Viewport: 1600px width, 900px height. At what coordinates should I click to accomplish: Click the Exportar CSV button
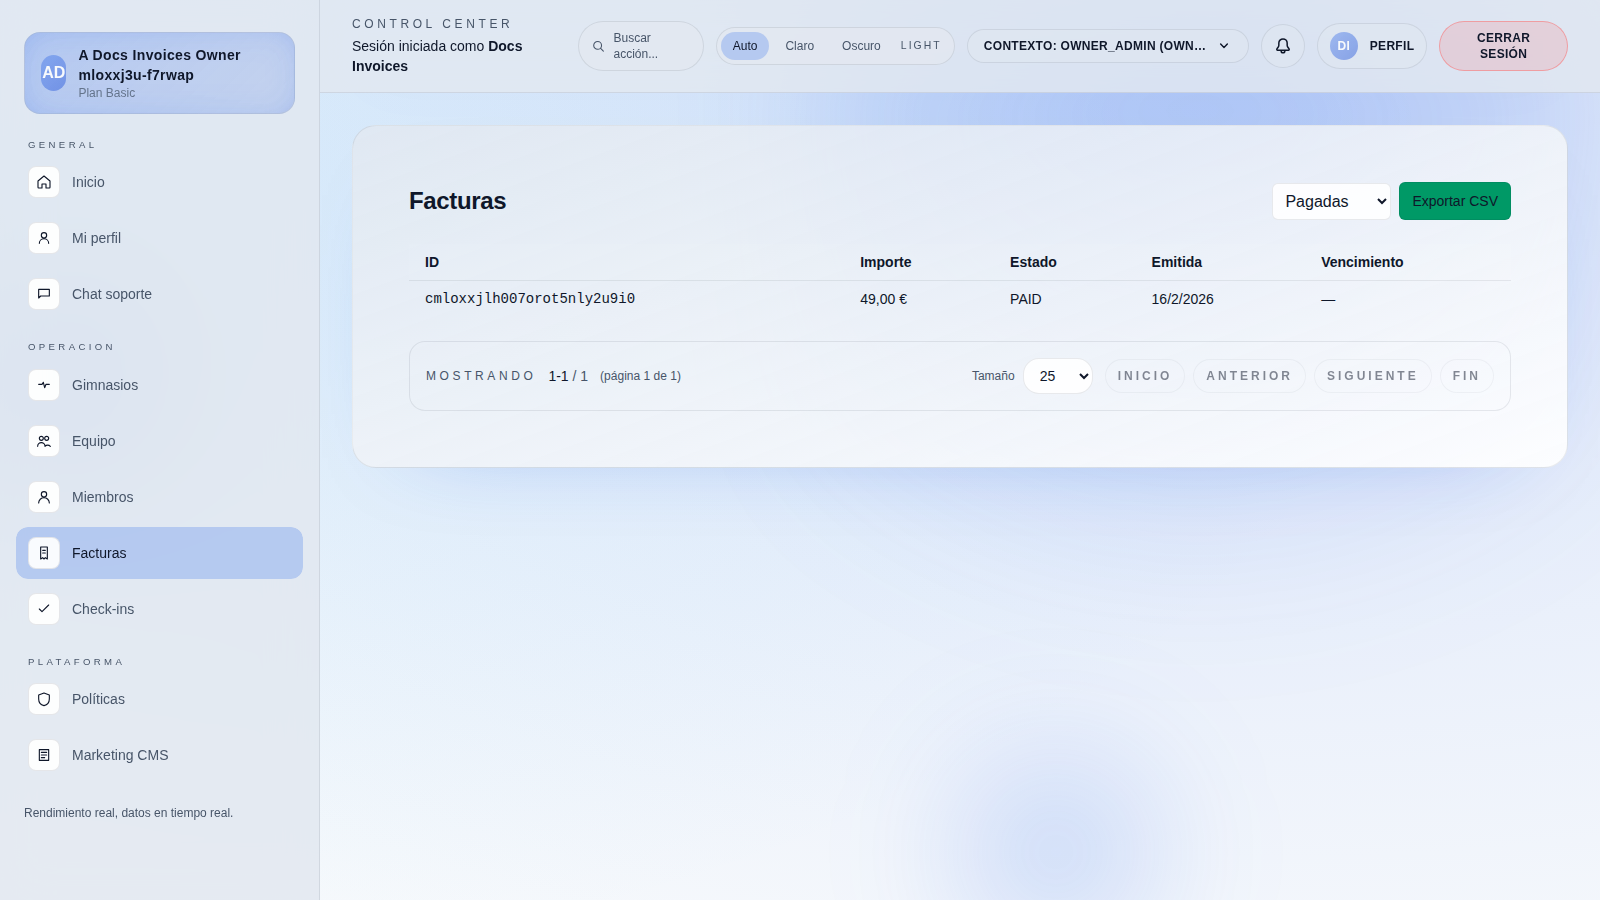[1454, 201]
